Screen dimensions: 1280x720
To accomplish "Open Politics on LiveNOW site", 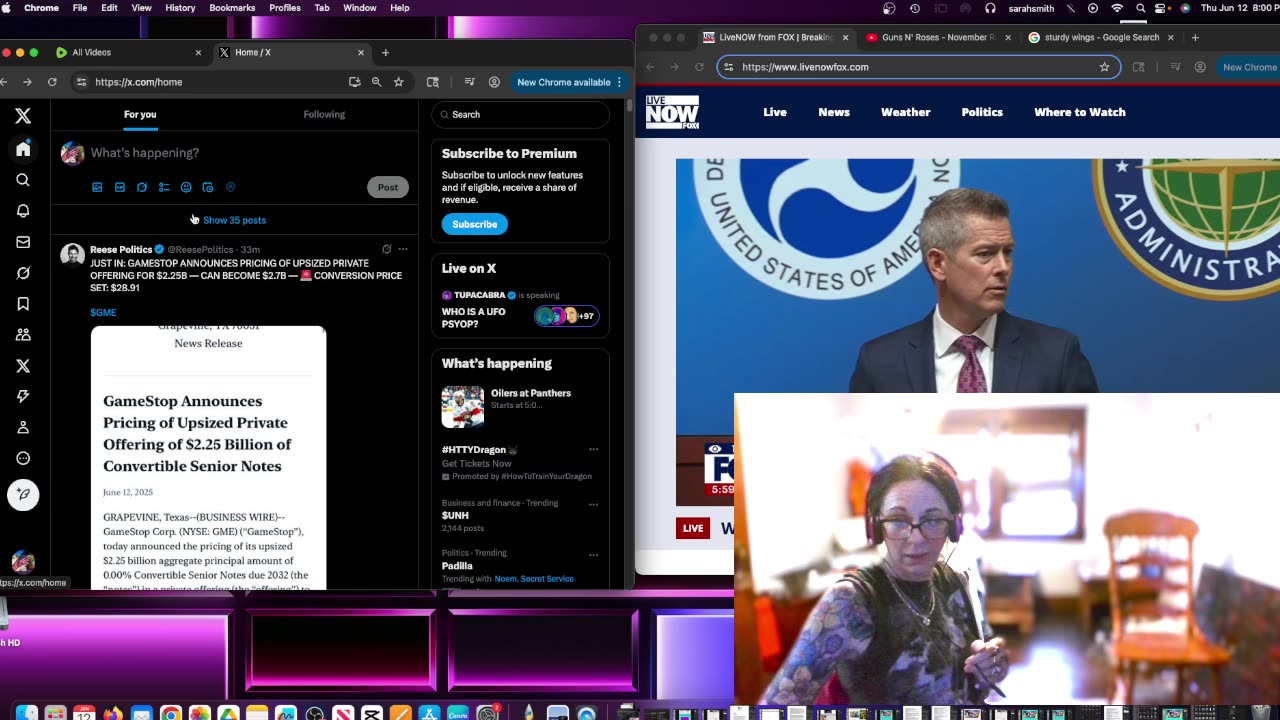I will pos(982,112).
